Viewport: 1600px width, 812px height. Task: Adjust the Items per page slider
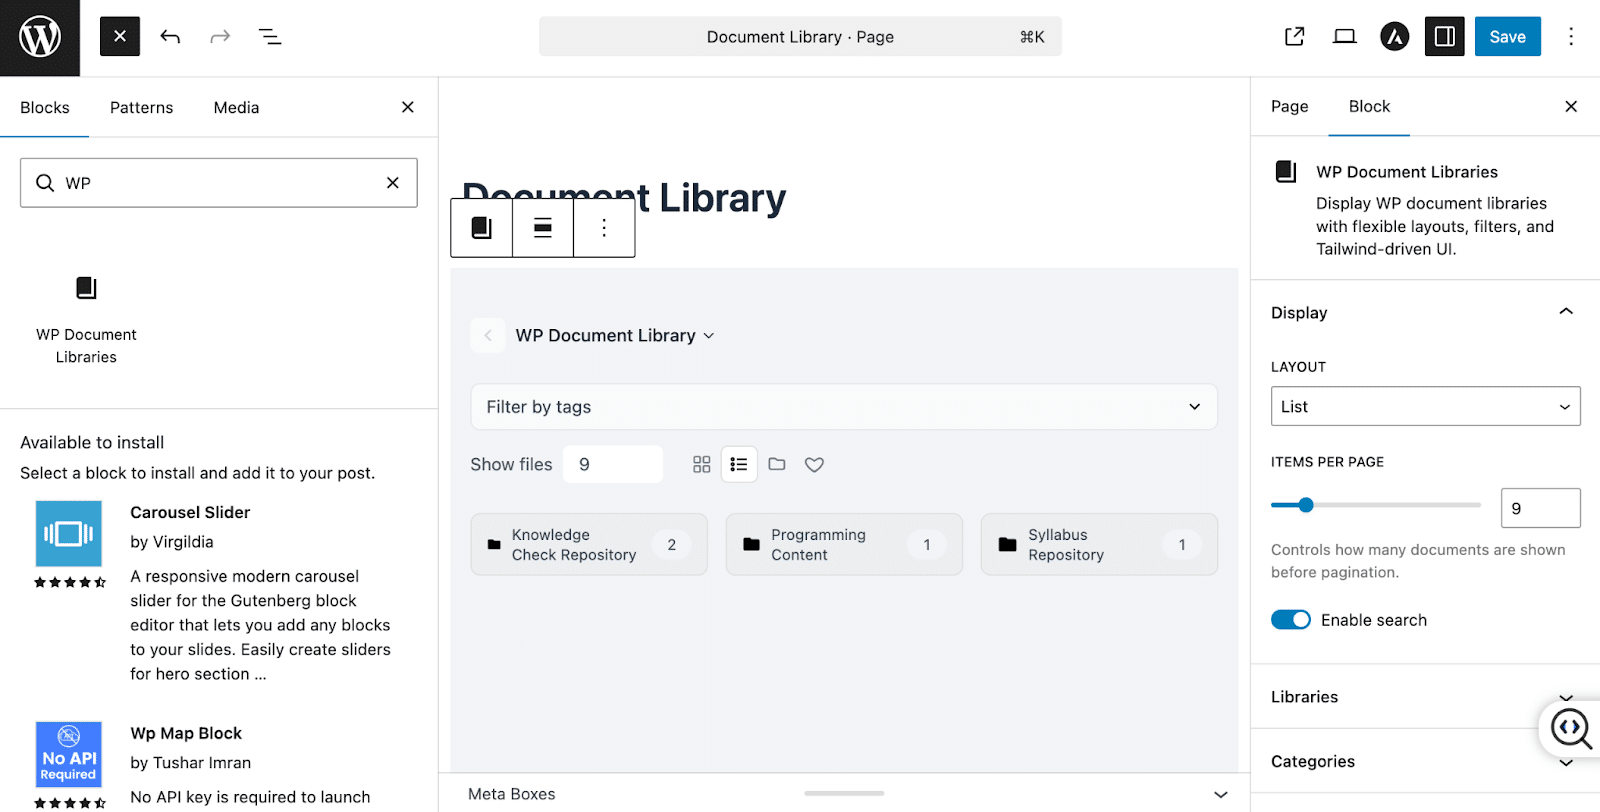1375,505
